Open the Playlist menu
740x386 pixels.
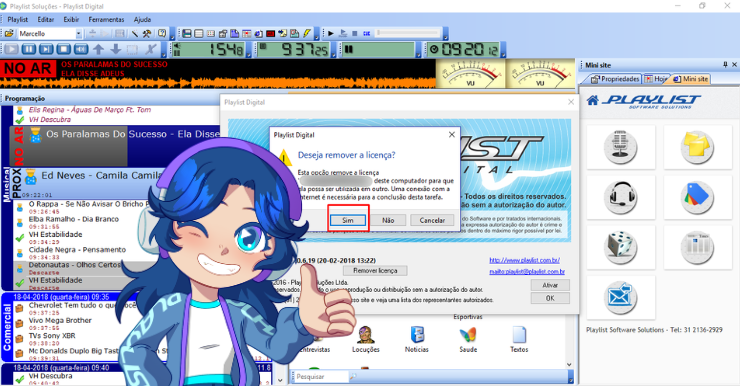click(x=17, y=19)
